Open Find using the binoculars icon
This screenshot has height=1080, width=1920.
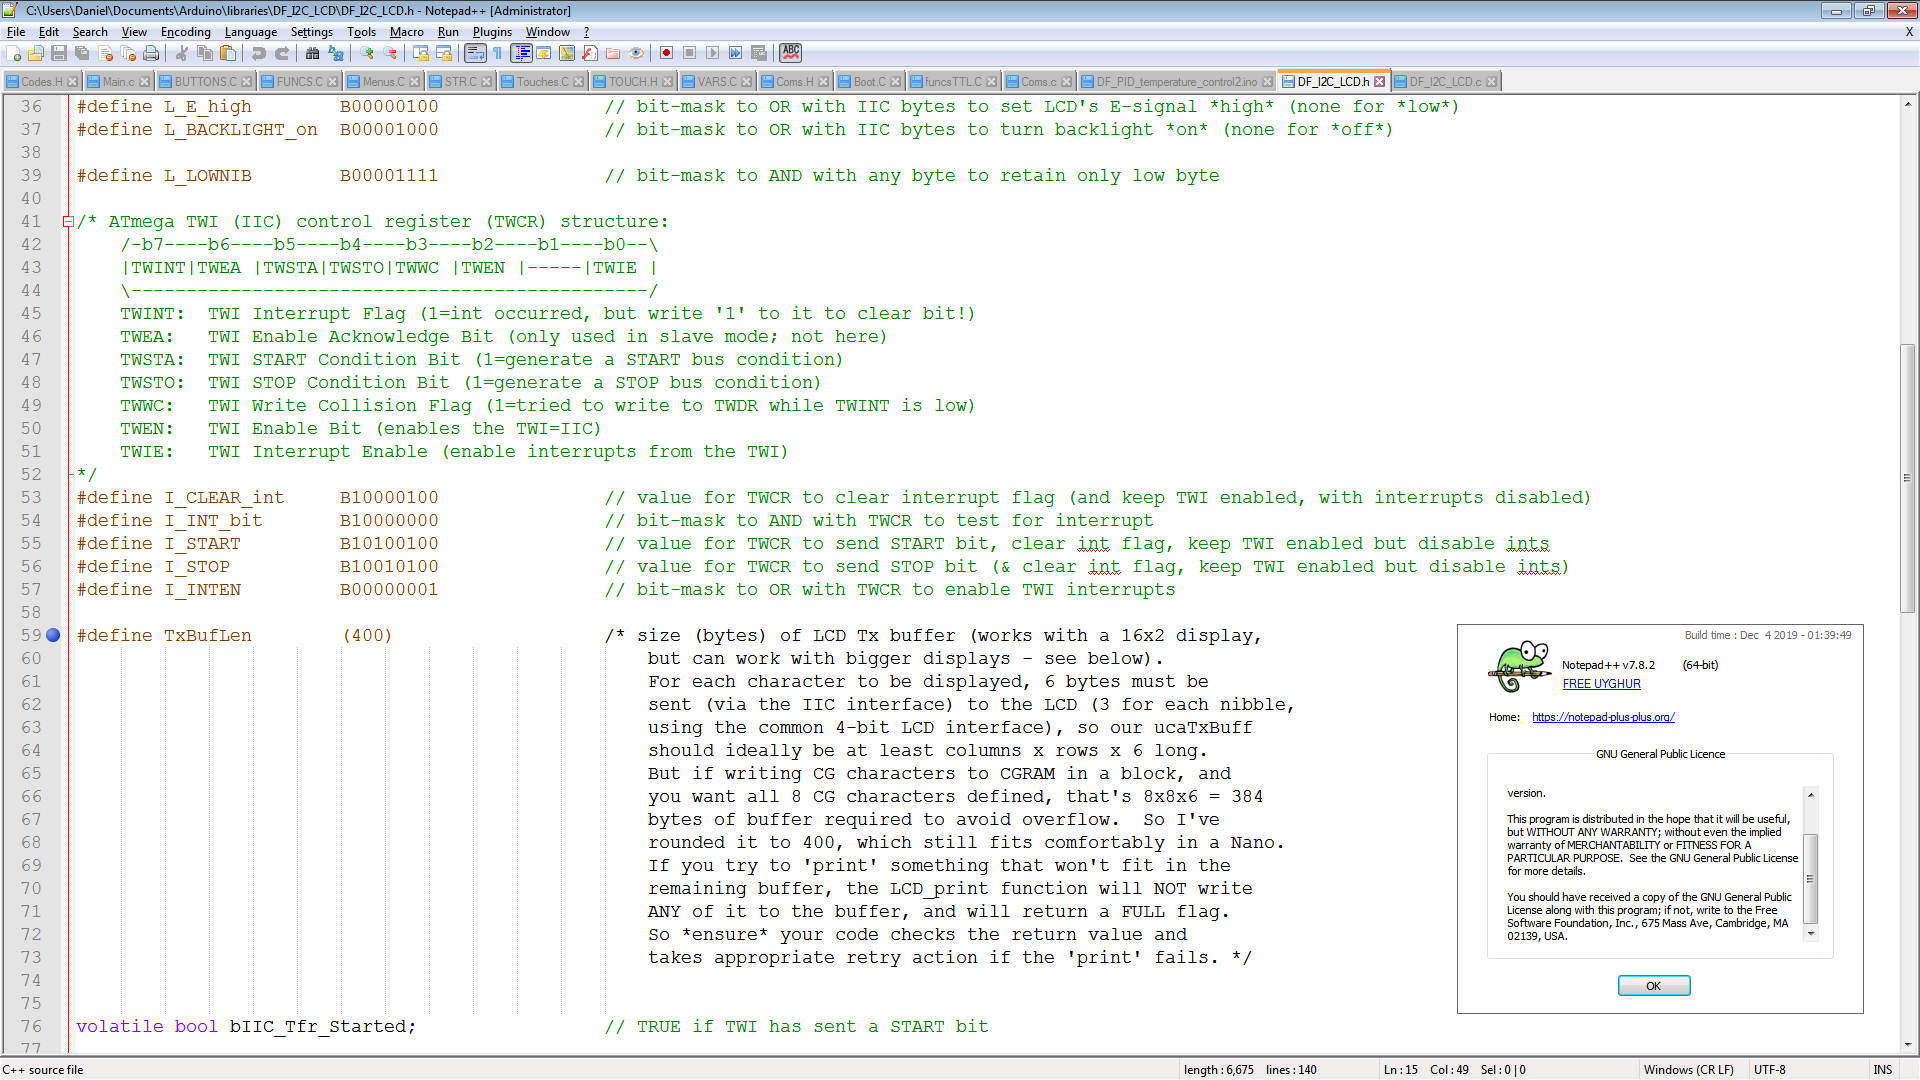coord(313,53)
